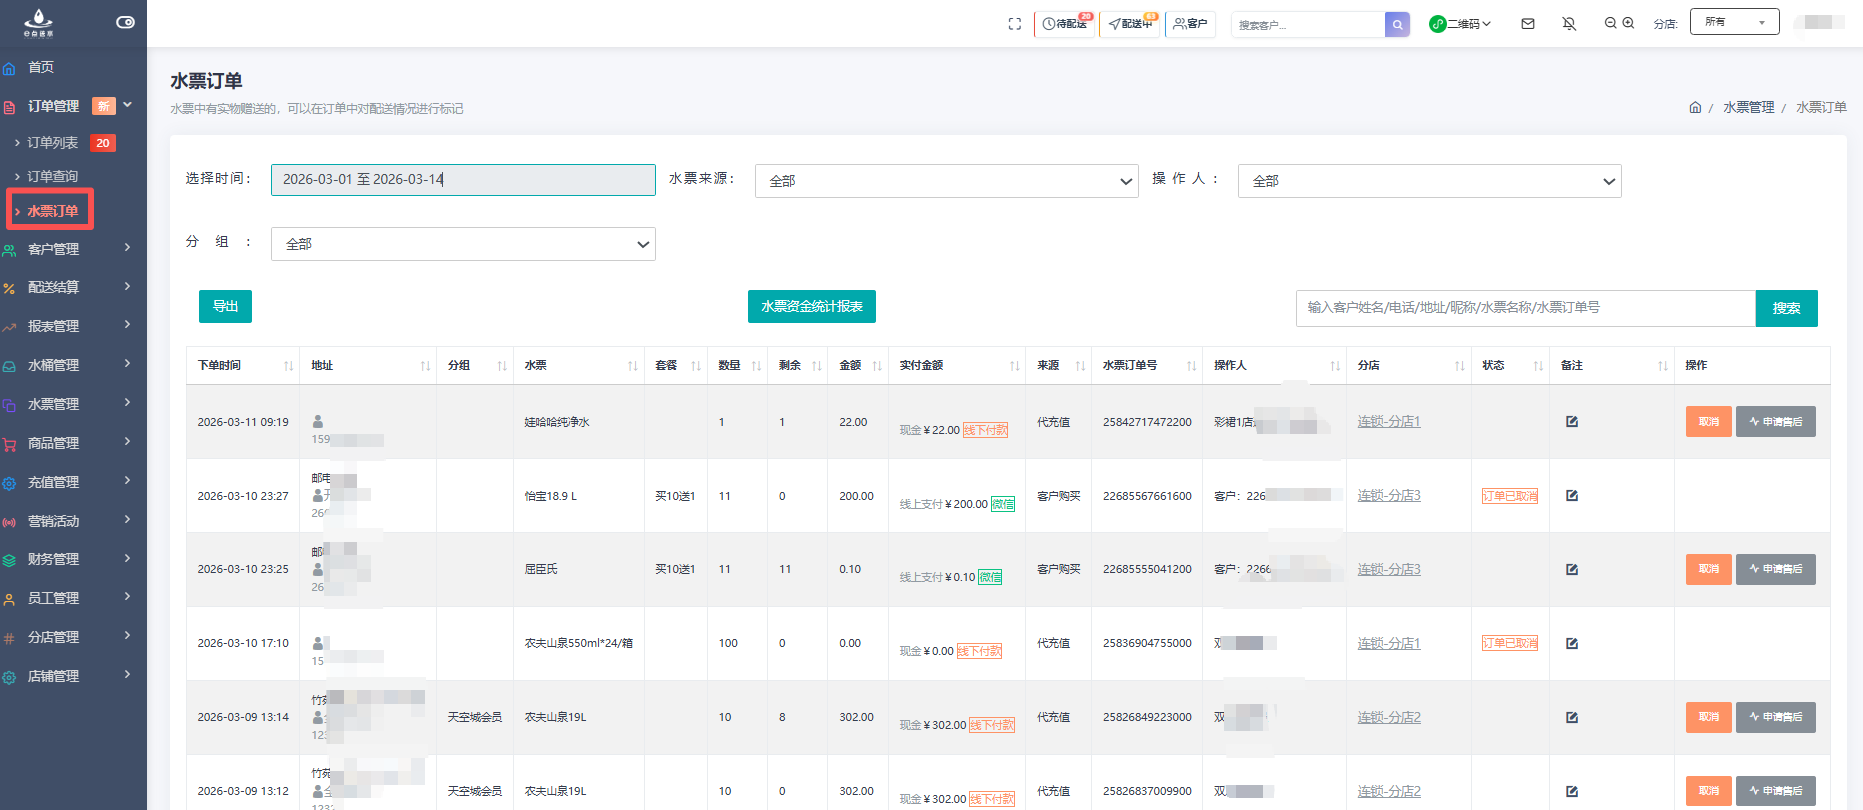Toggle fullscreen mode icon
The width and height of the screenshot is (1863, 810).
(x=1015, y=24)
